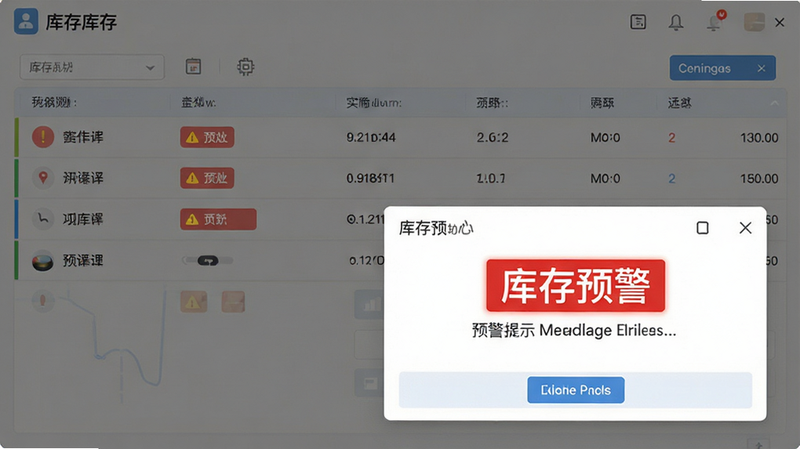The image size is (800, 449).
Task: Click the user avatar thumbnail in header
Action: pyautogui.click(x=754, y=22)
